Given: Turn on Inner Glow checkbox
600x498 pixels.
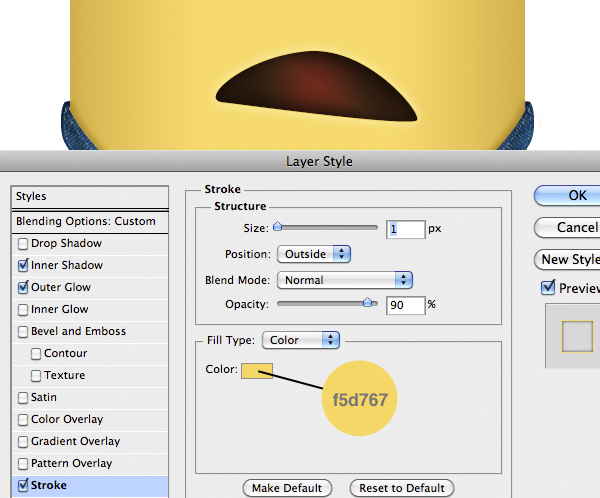Looking at the screenshot, I should 22,310.
